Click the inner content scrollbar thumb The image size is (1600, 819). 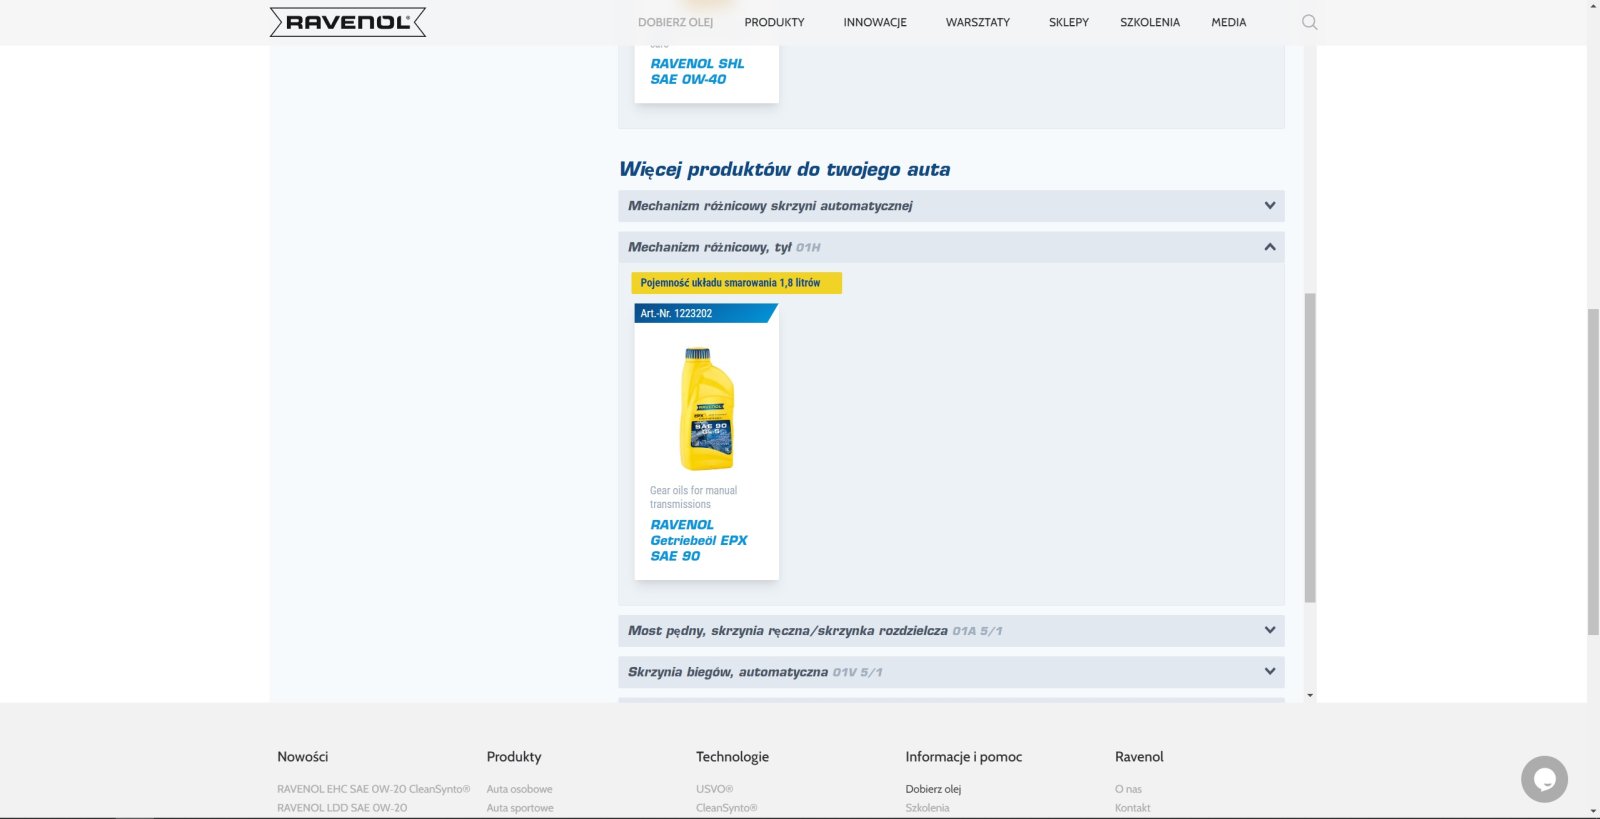(1310, 448)
